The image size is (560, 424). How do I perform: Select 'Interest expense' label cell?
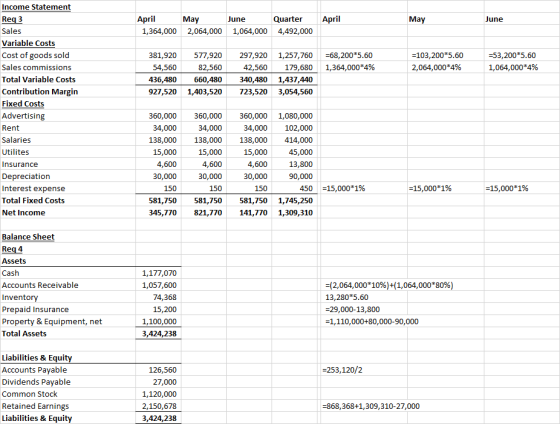point(34,189)
